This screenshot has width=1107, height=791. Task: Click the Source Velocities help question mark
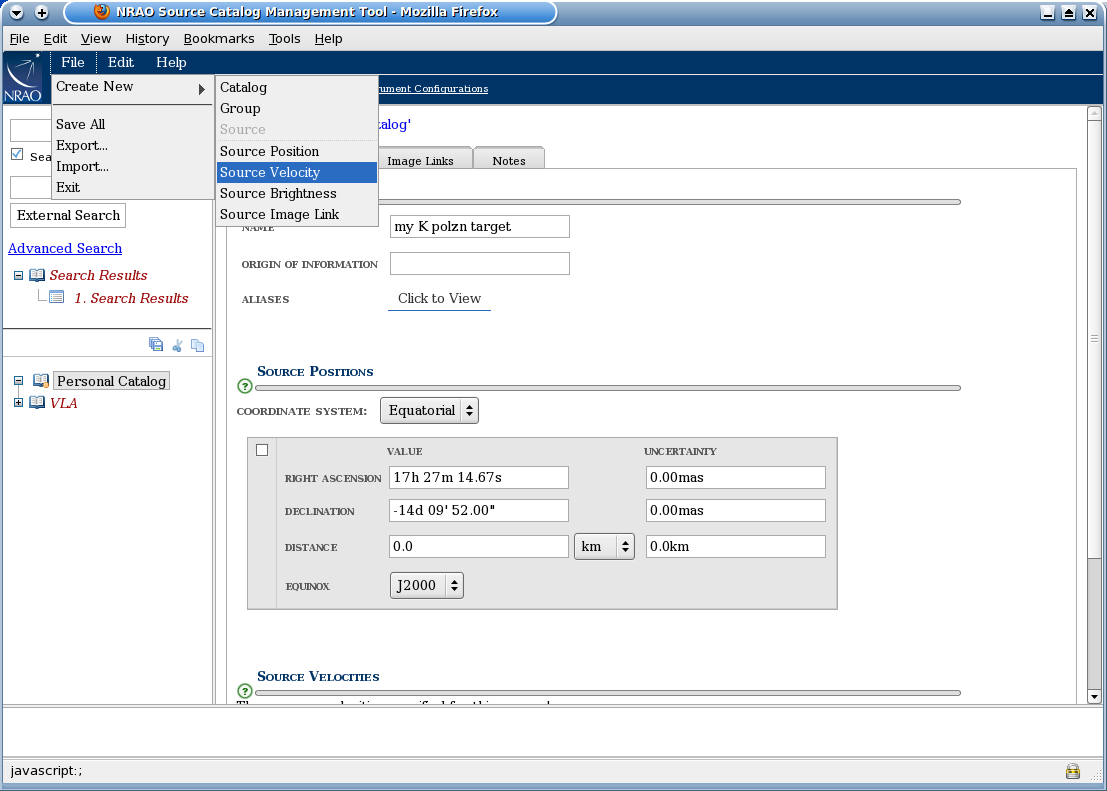tap(245, 689)
